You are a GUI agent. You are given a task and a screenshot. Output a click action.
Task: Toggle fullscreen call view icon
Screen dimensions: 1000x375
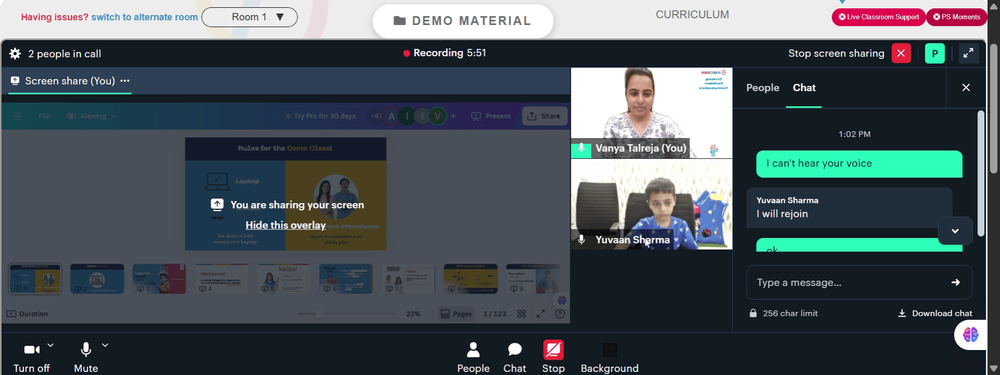[x=968, y=54]
